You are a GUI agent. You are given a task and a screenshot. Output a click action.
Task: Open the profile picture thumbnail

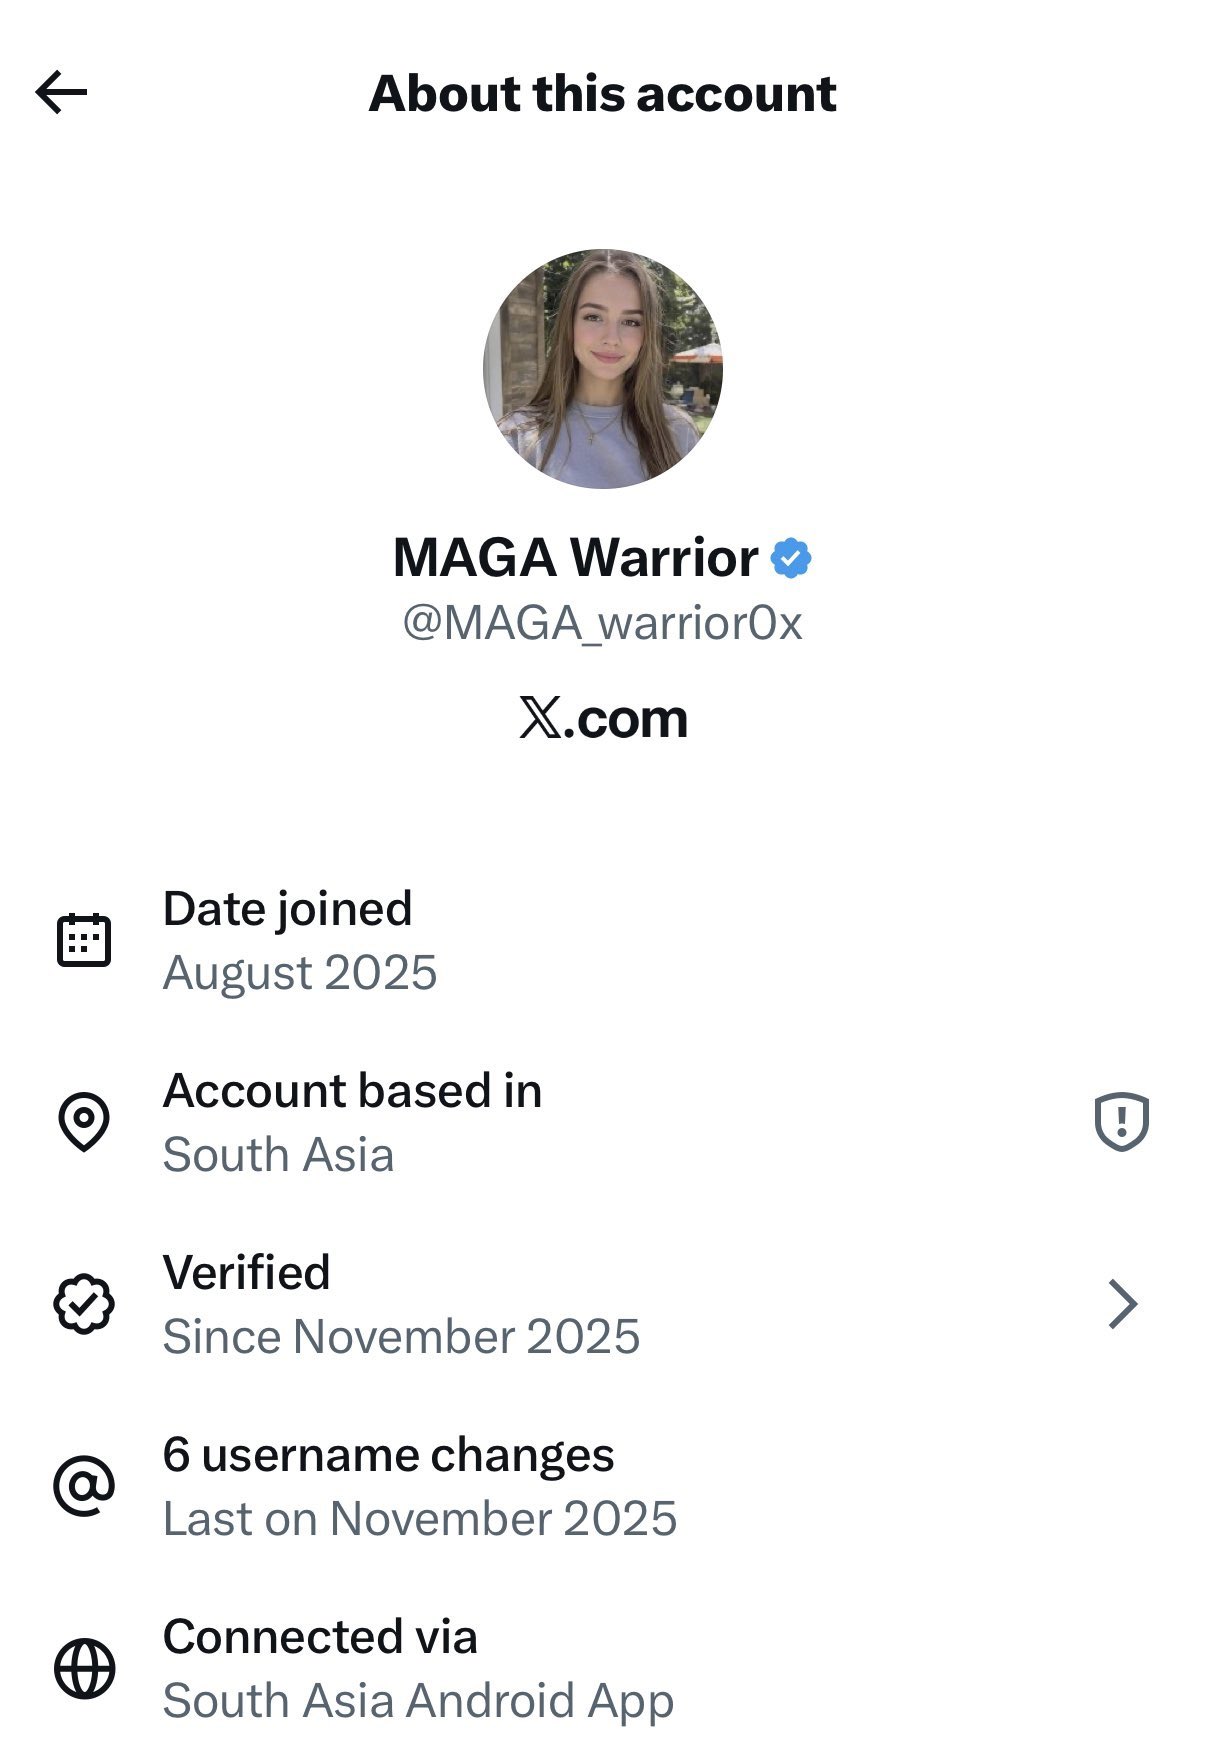[602, 368]
